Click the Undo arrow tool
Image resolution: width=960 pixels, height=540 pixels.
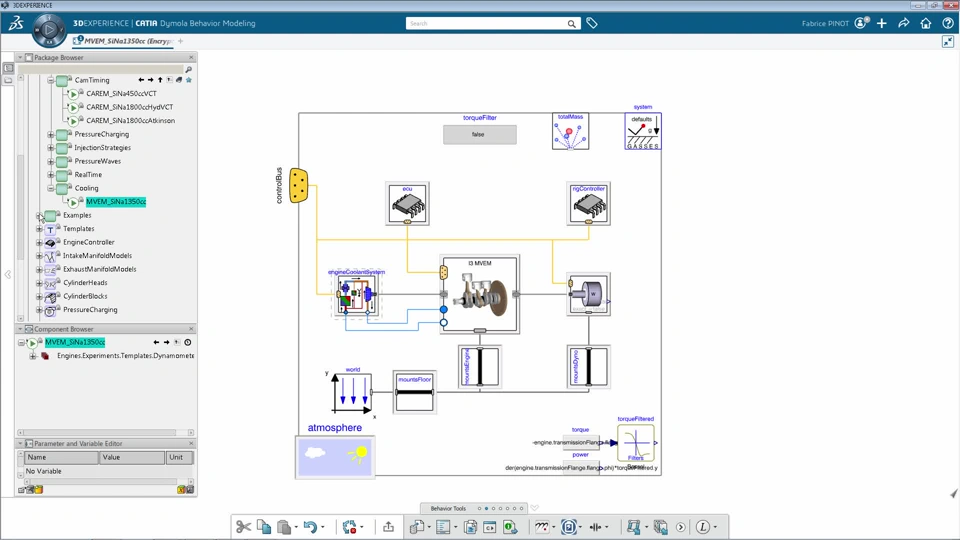[310, 527]
